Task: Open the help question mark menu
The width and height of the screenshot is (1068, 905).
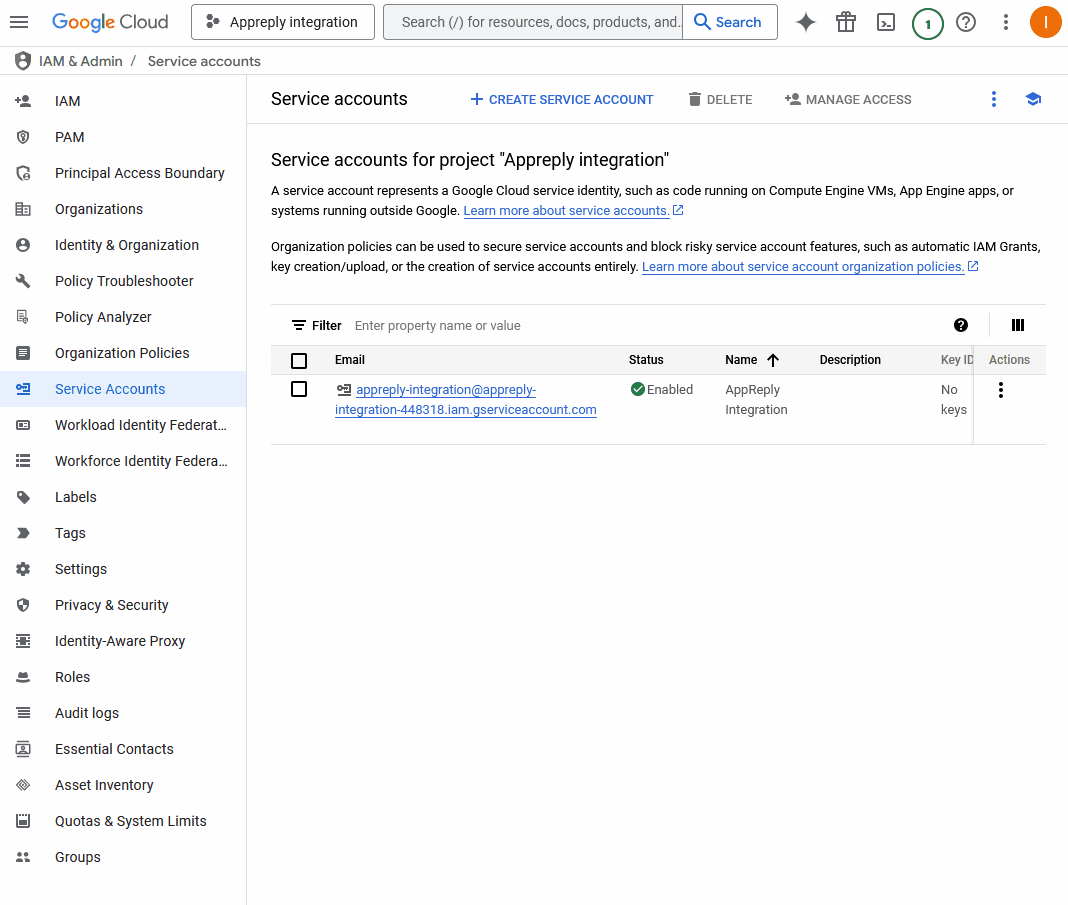Action: click(x=966, y=22)
